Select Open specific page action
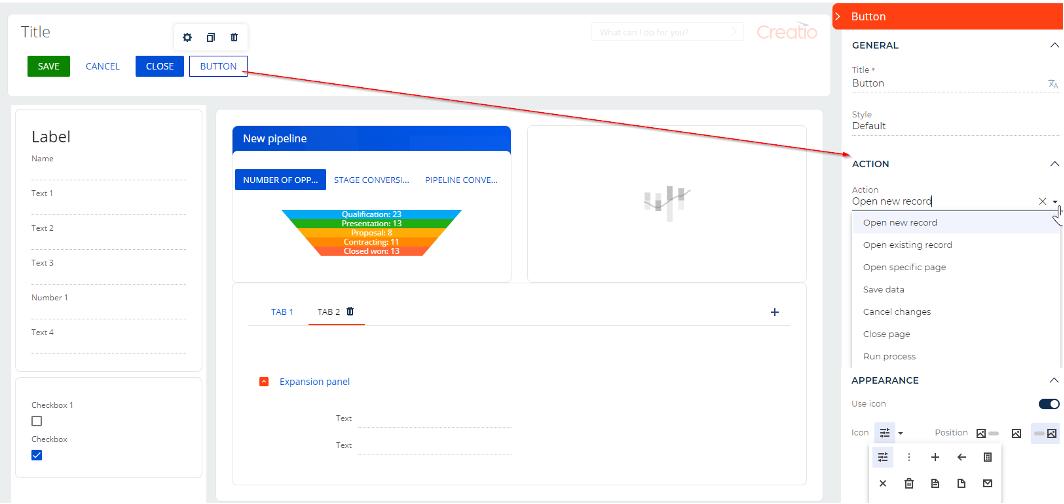The width and height of the screenshot is (1064, 504). 955,267
